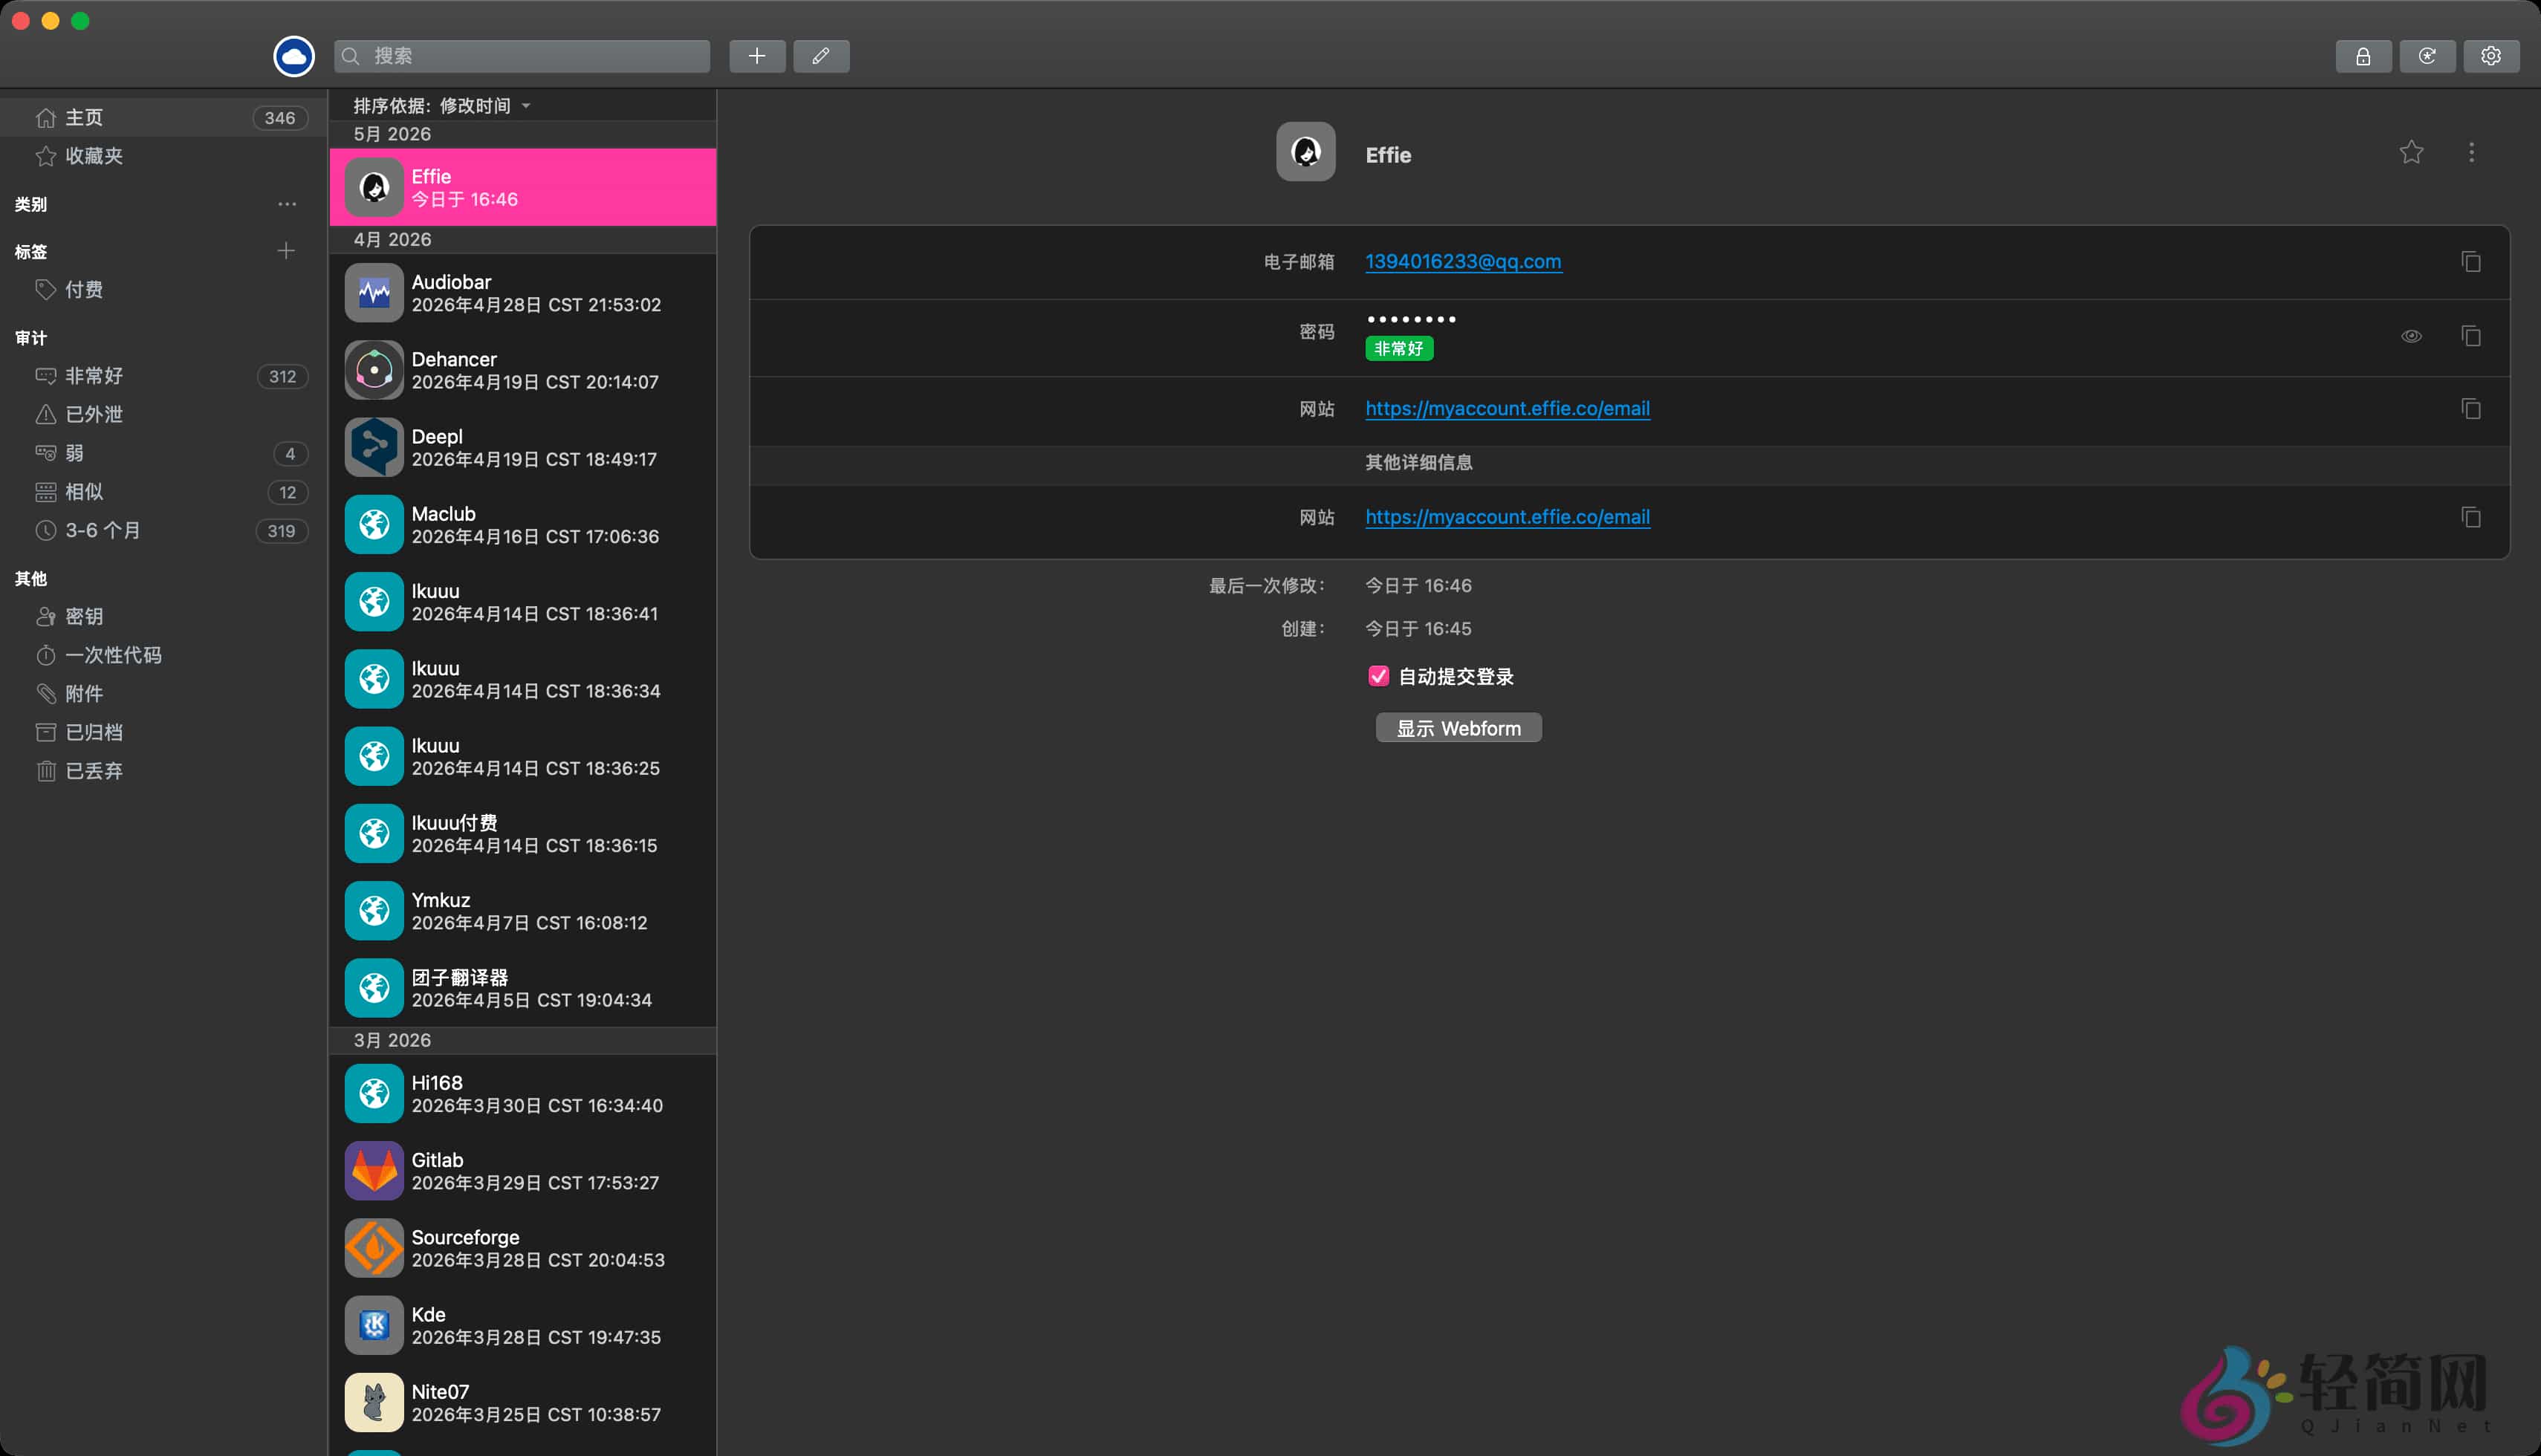Select 主页 in the sidebar
Image resolution: width=2541 pixels, height=1456 pixels.
tap(164, 118)
